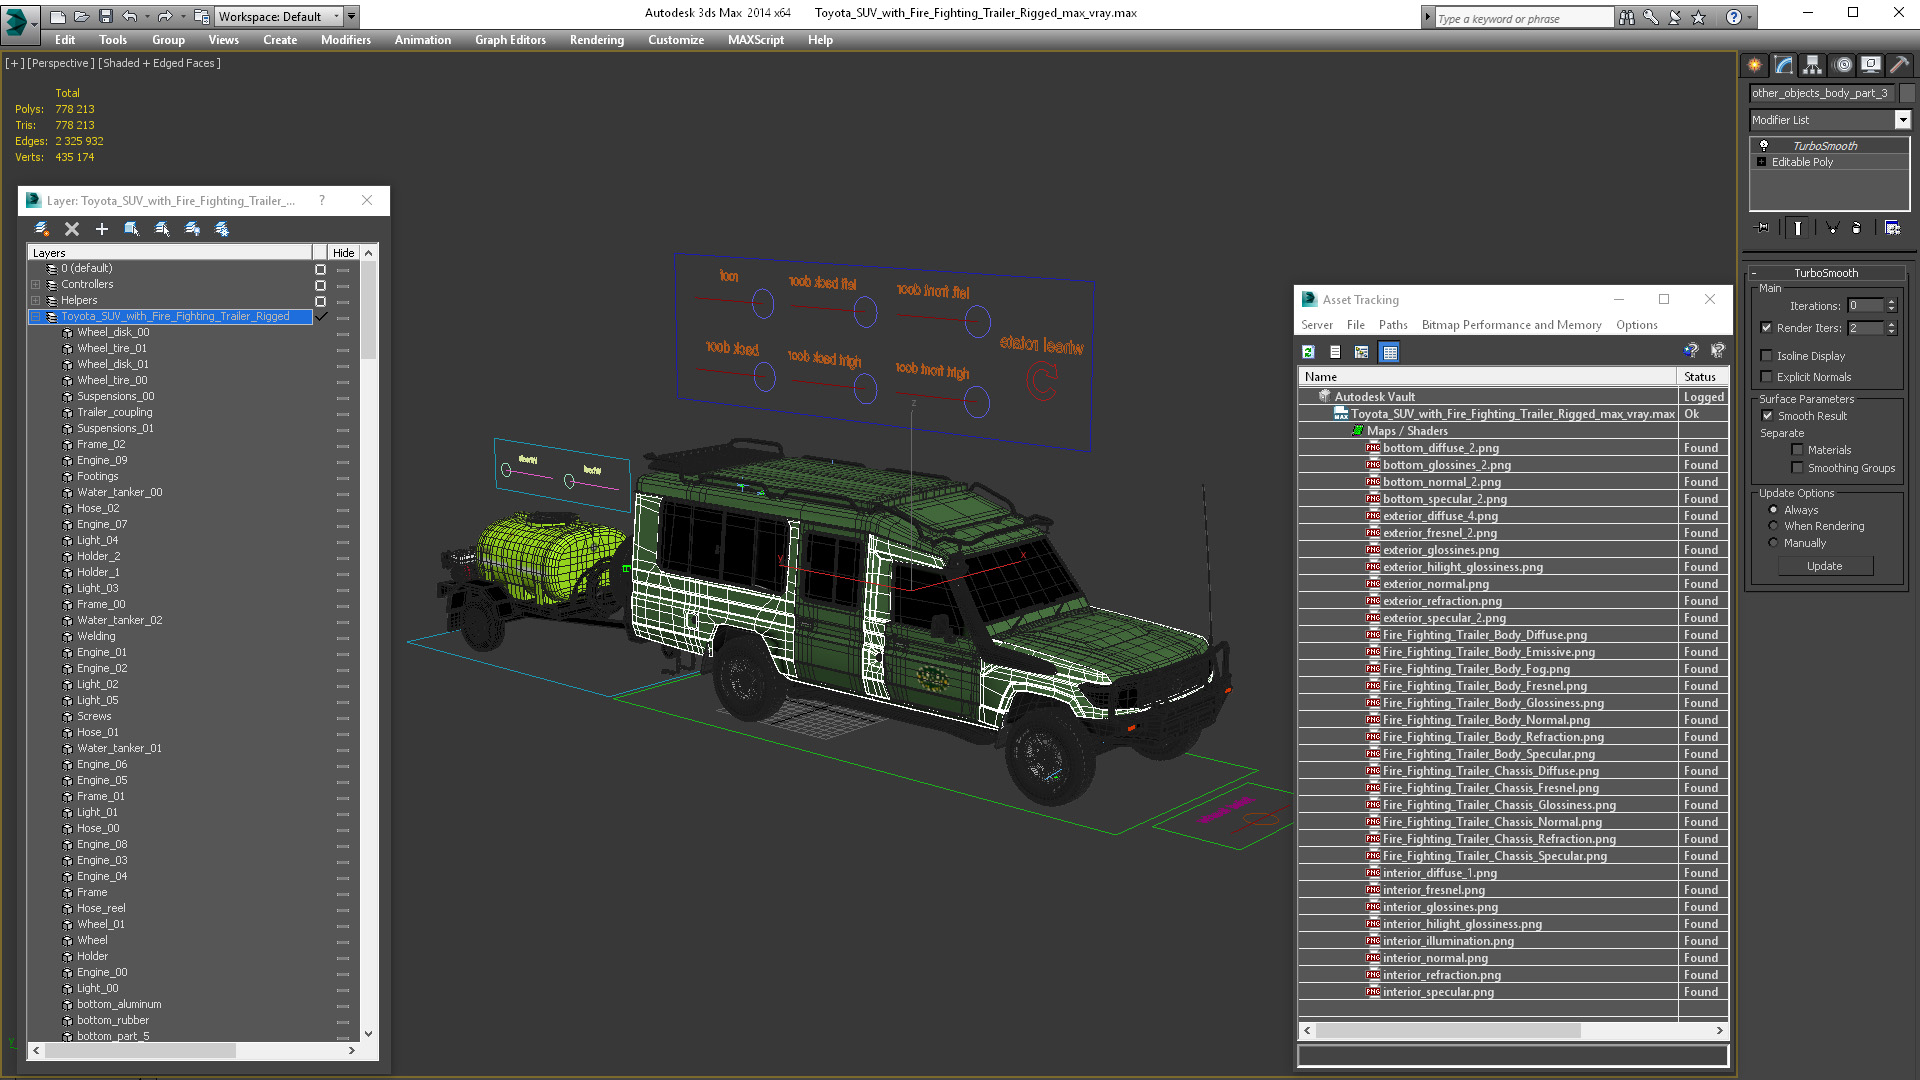The width and height of the screenshot is (1920, 1080).
Task: Enable Separate by Smoothing Groups checkbox
Action: [1797, 468]
